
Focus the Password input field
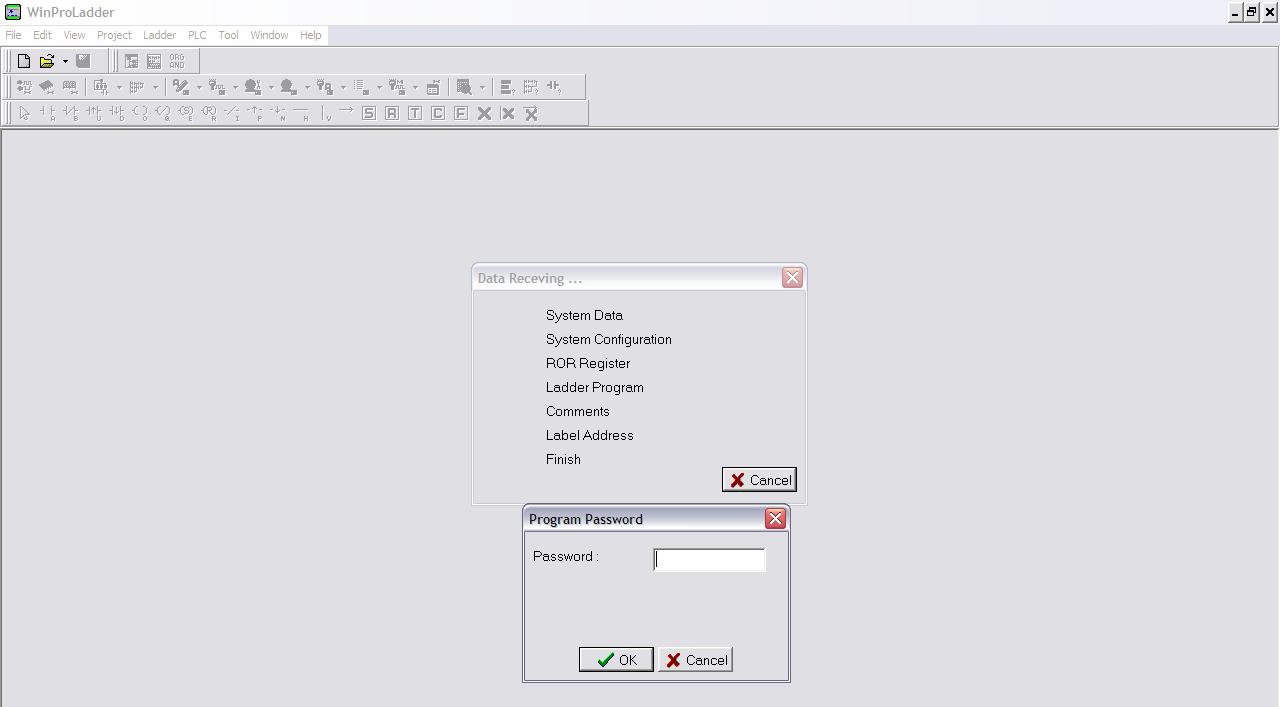709,560
